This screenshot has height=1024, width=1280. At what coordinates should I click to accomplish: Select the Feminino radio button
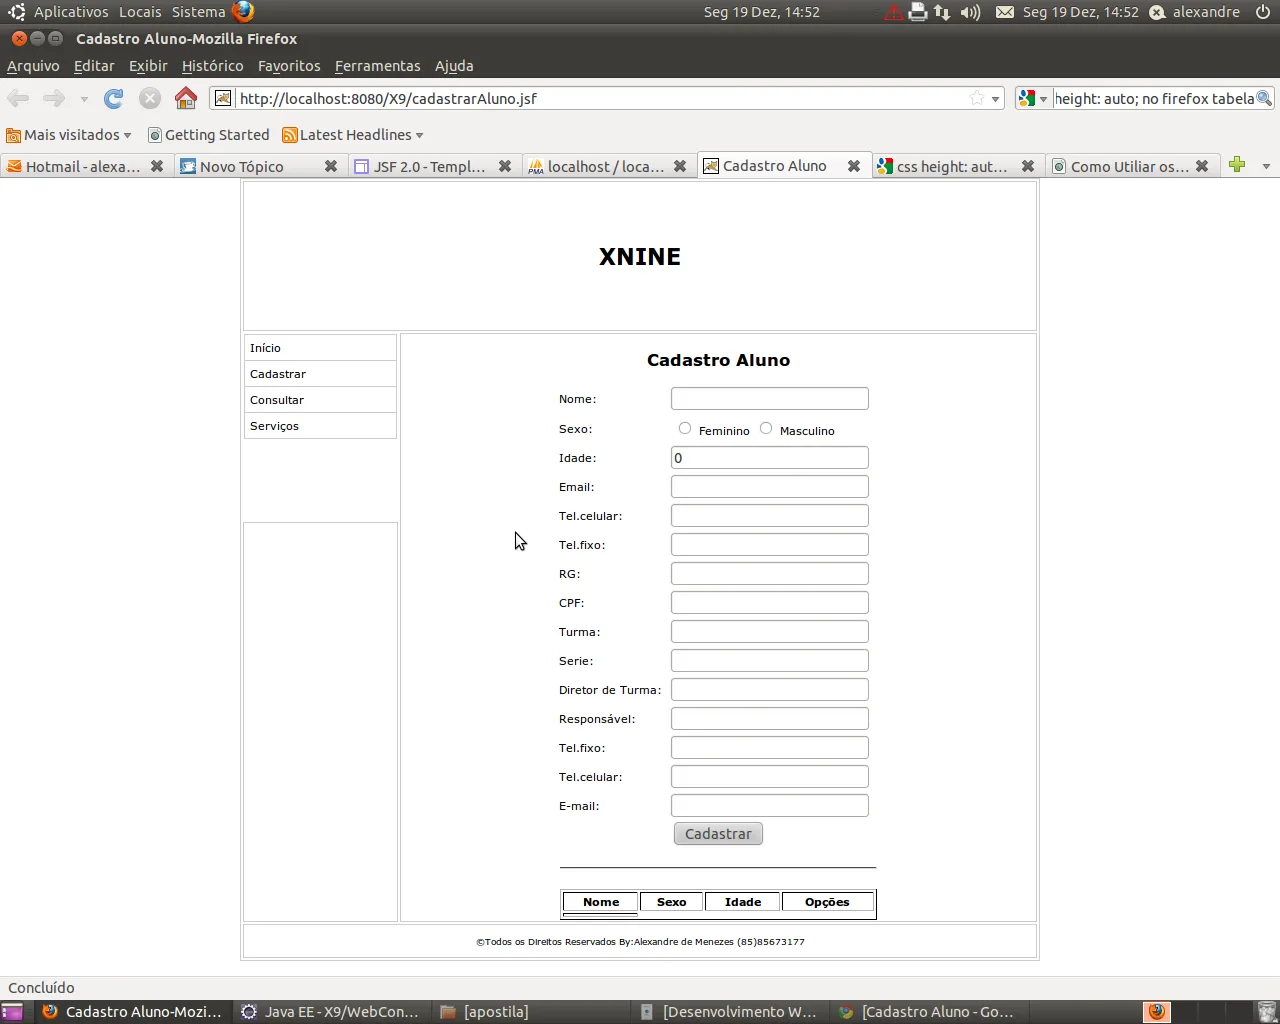click(685, 428)
